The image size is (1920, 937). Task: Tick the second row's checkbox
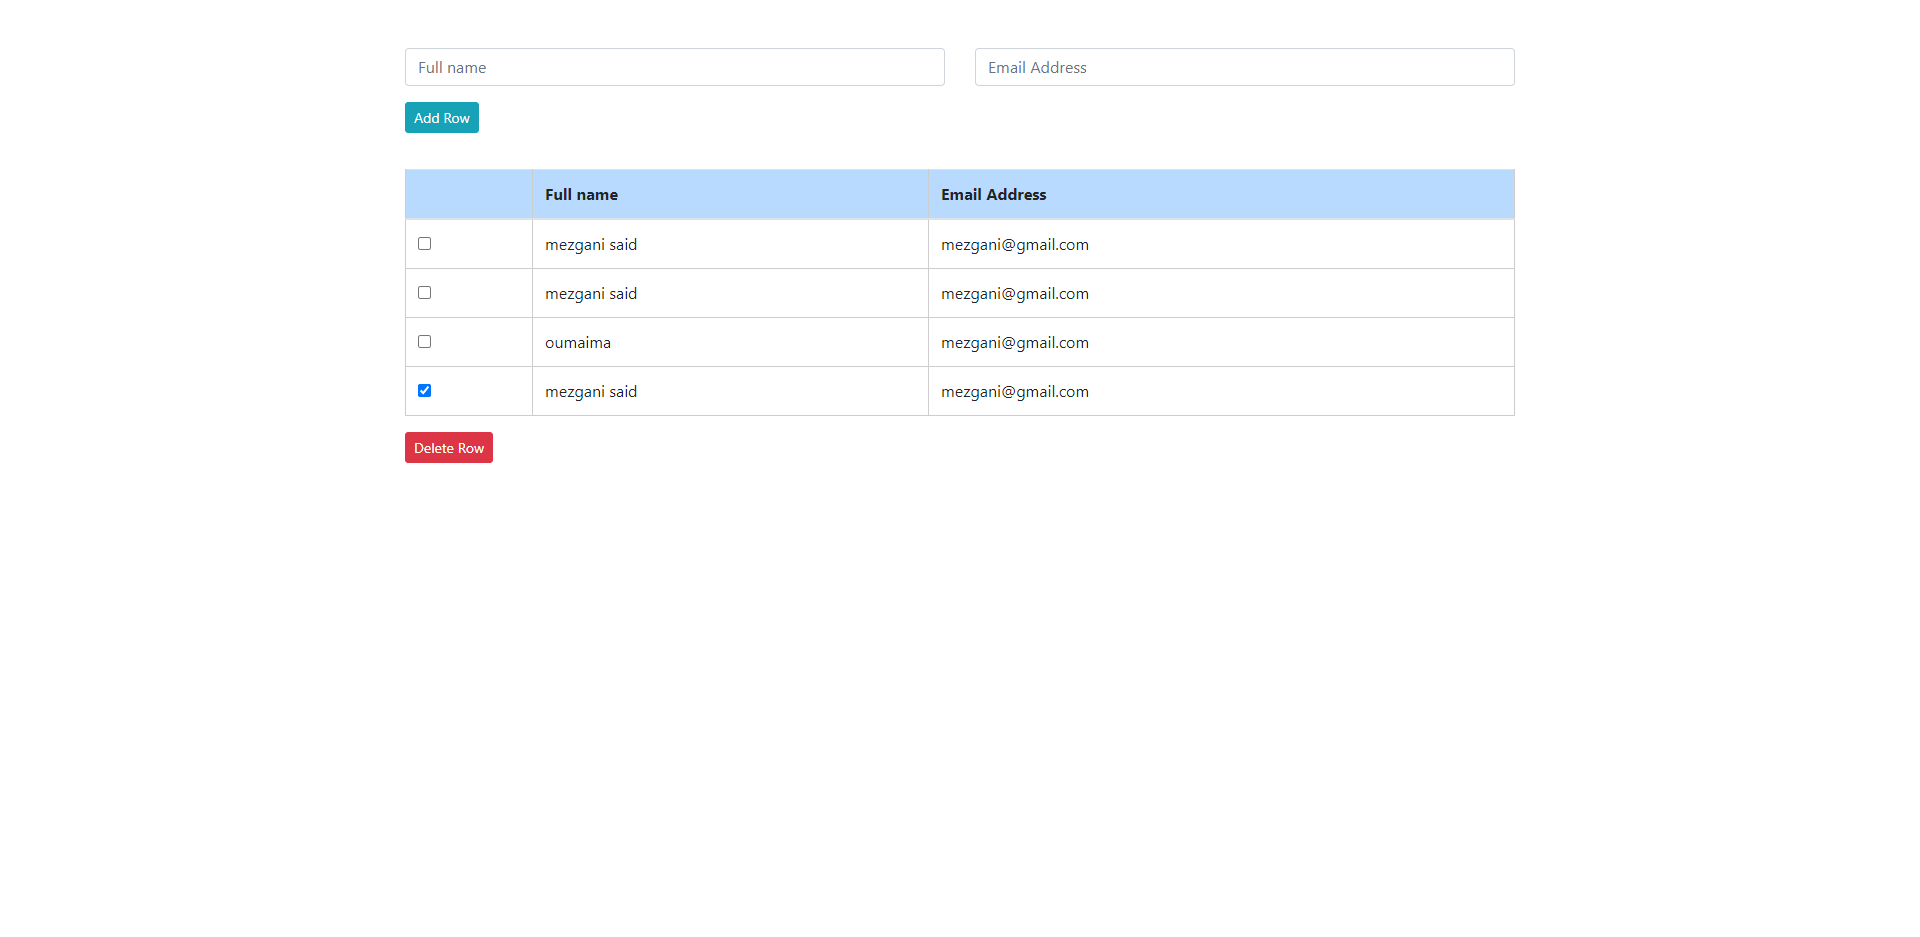coord(425,293)
